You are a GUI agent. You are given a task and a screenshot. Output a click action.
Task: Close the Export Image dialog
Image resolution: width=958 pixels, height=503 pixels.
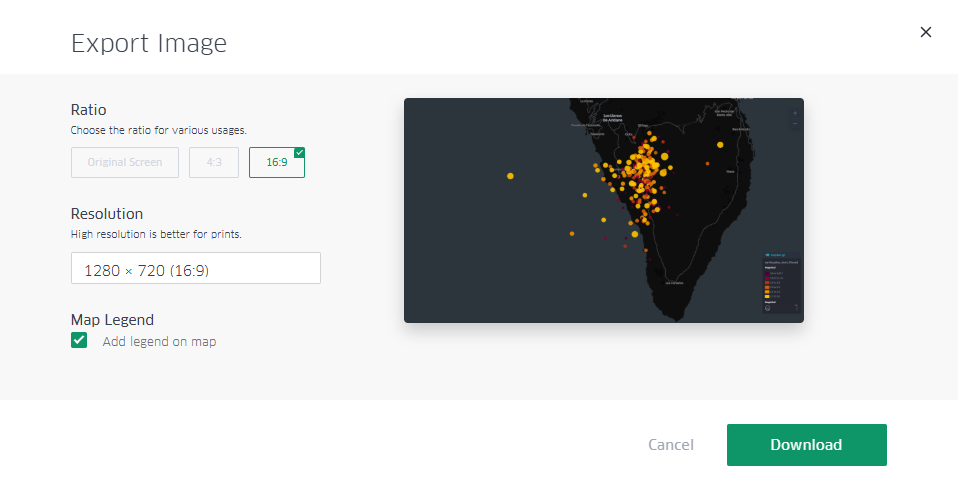[x=926, y=32]
